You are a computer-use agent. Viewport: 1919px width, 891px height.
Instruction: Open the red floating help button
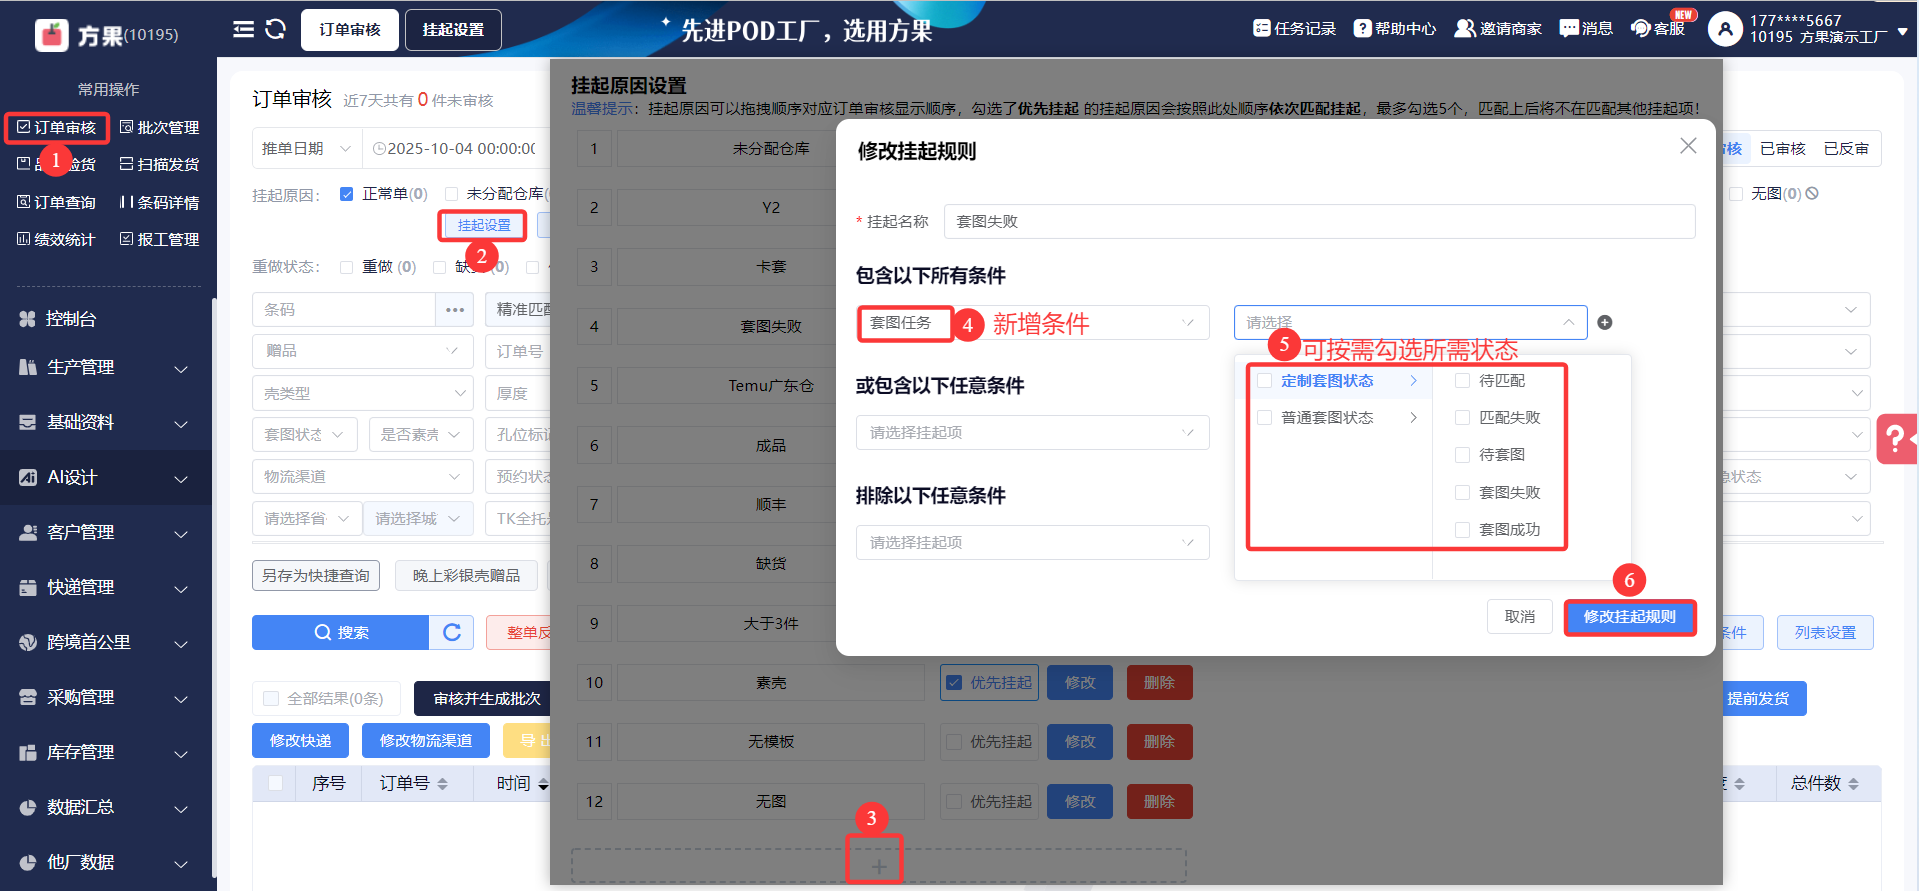coord(1897,439)
